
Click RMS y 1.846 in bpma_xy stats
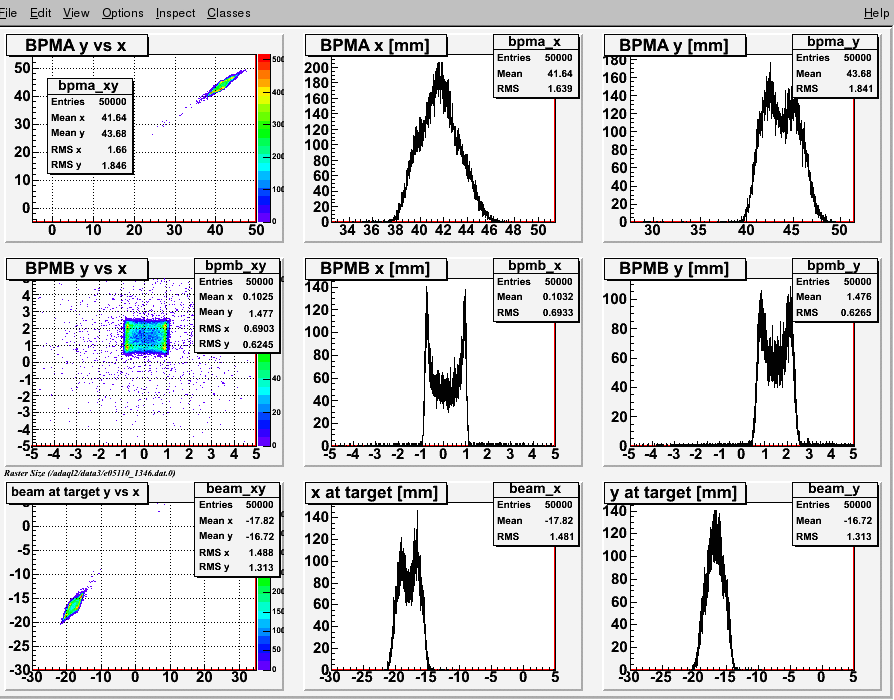click(90, 165)
